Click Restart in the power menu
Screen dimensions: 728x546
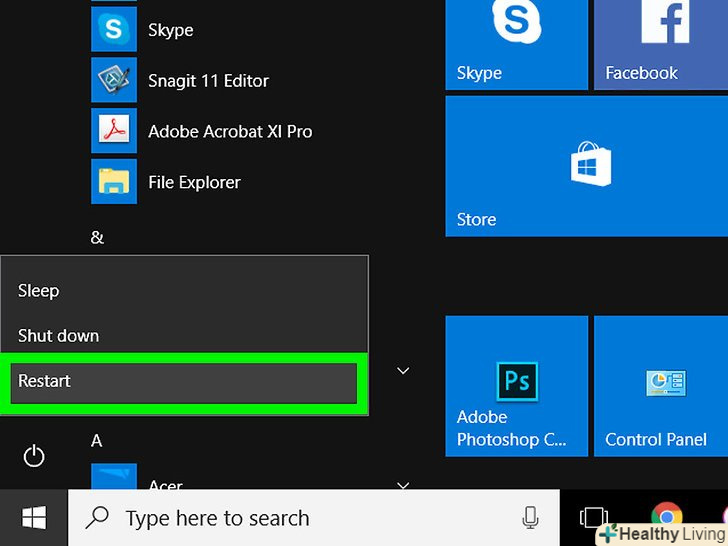click(x=184, y=382)
